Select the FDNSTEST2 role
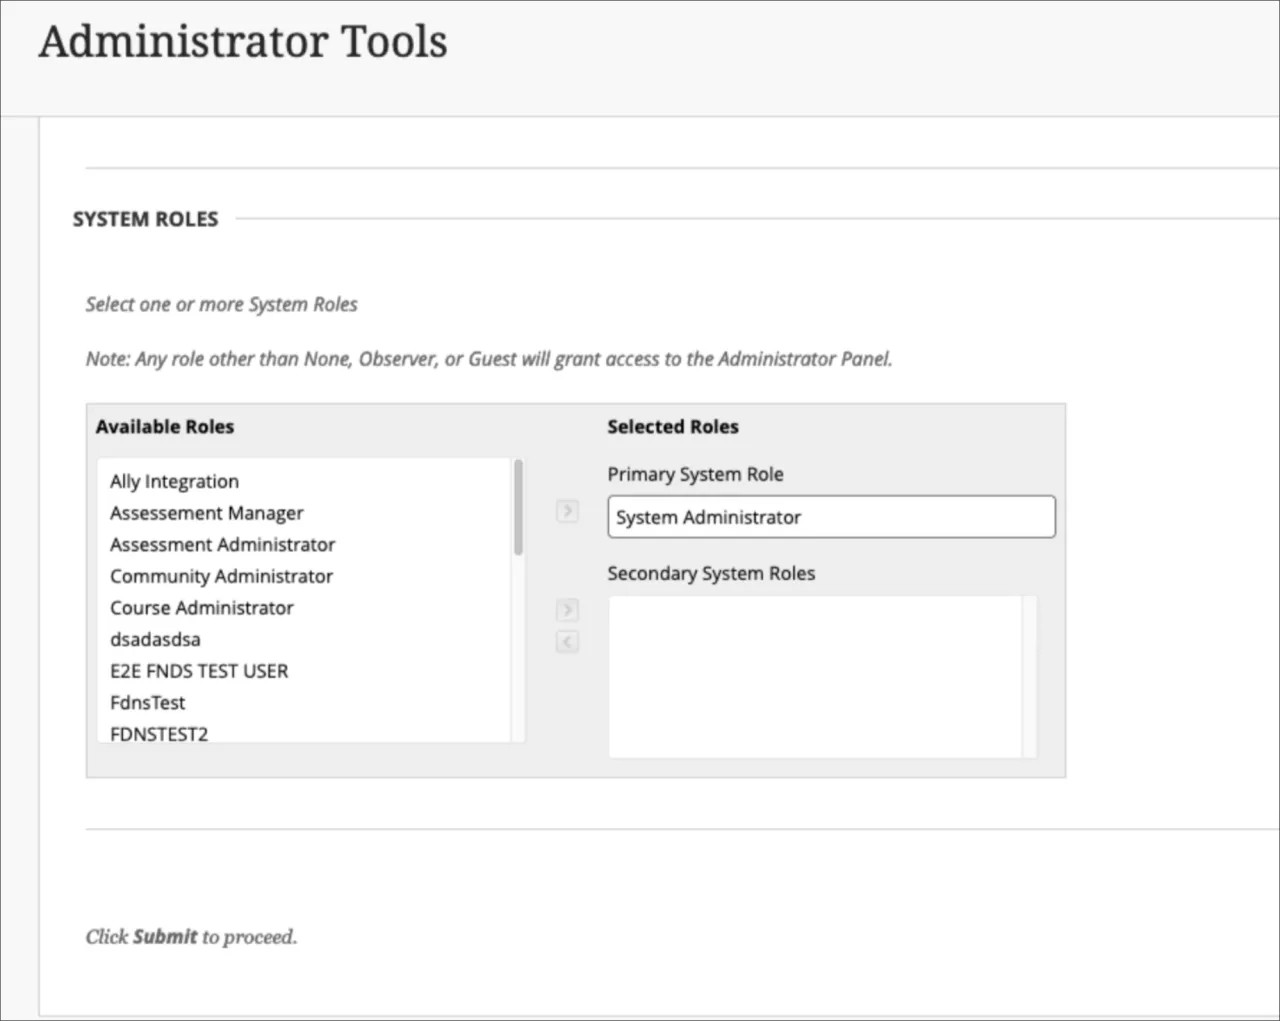 [x=158, y=733]
